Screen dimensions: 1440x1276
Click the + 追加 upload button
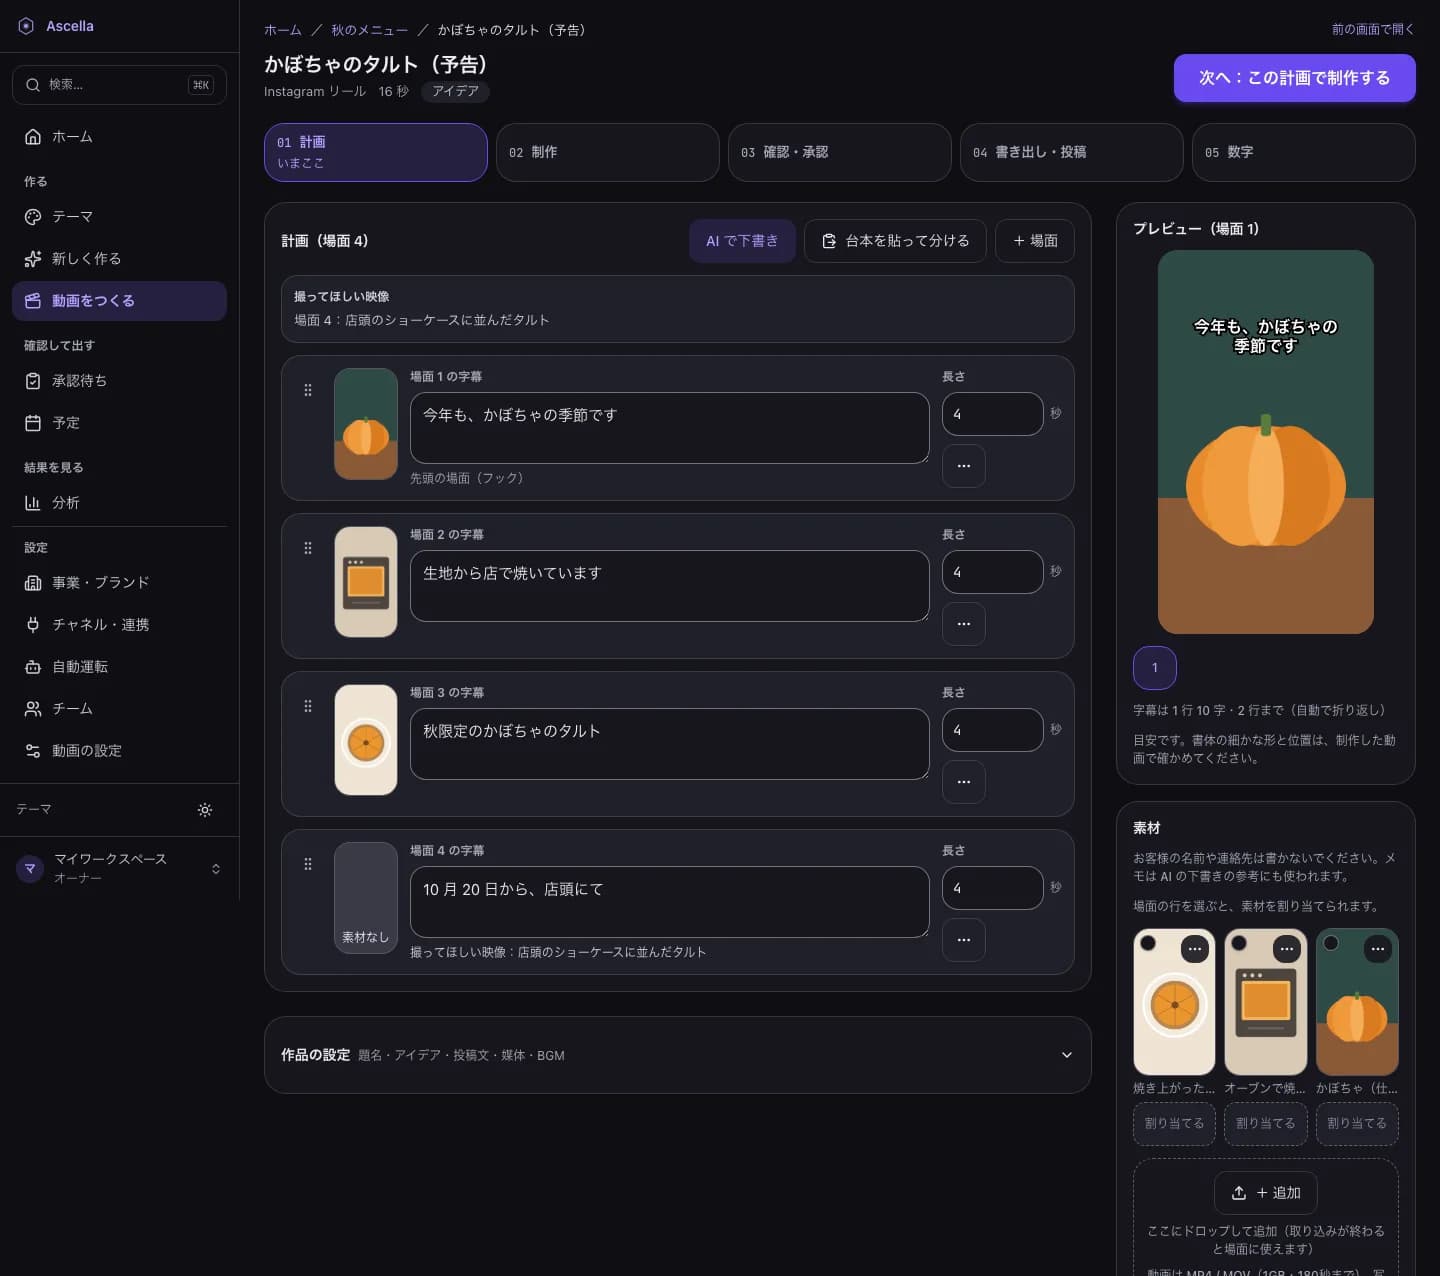[1266, 1193]
